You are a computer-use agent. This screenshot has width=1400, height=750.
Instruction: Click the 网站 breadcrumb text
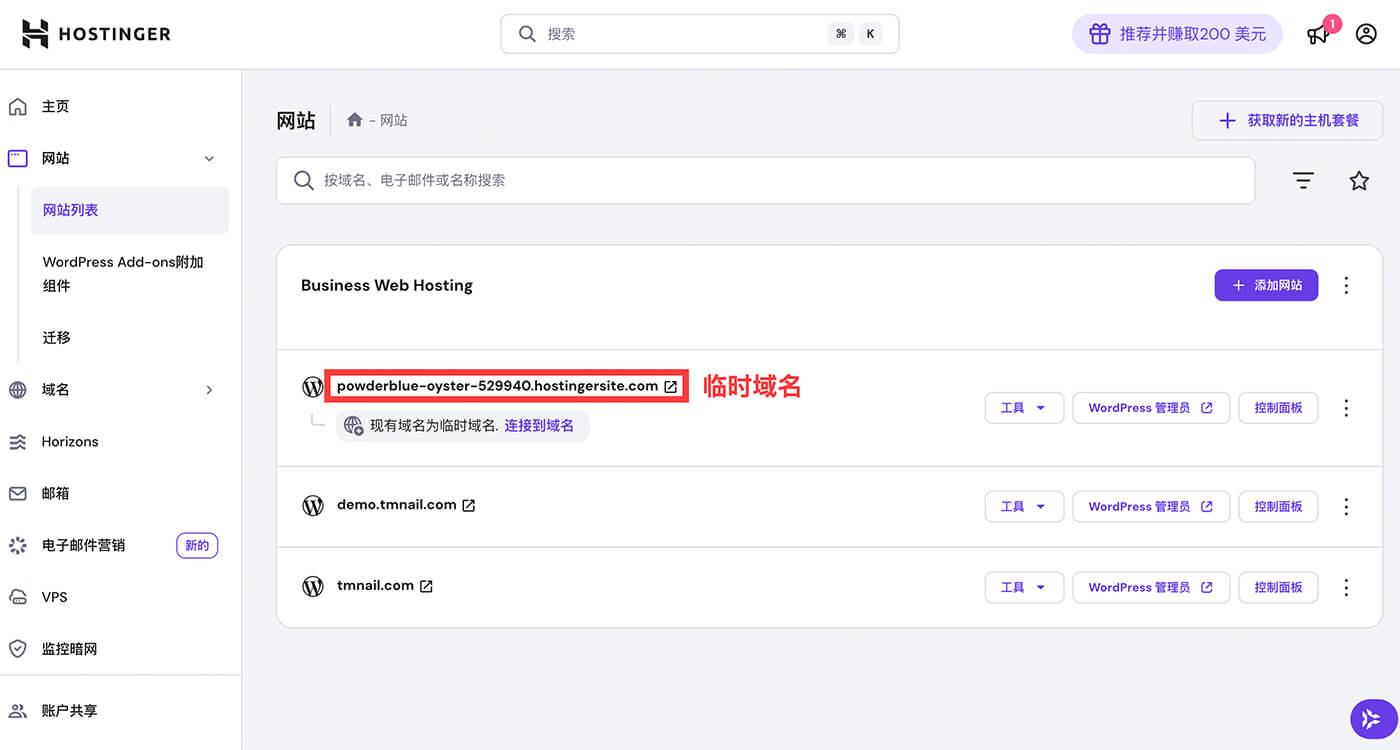394,120
